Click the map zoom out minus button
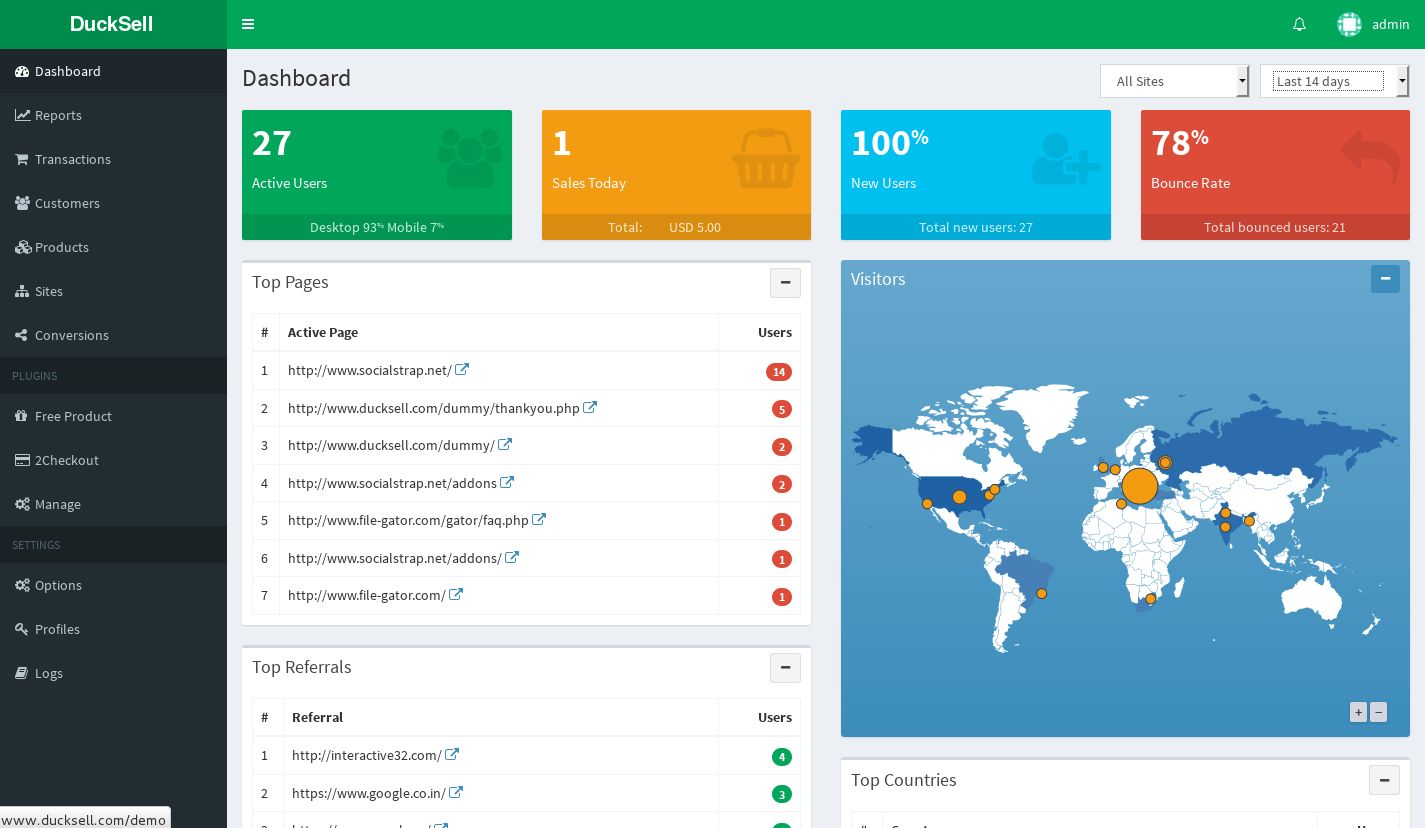Image resolution: width=1425 pixels, height=828 pixels. point(1378,712)
